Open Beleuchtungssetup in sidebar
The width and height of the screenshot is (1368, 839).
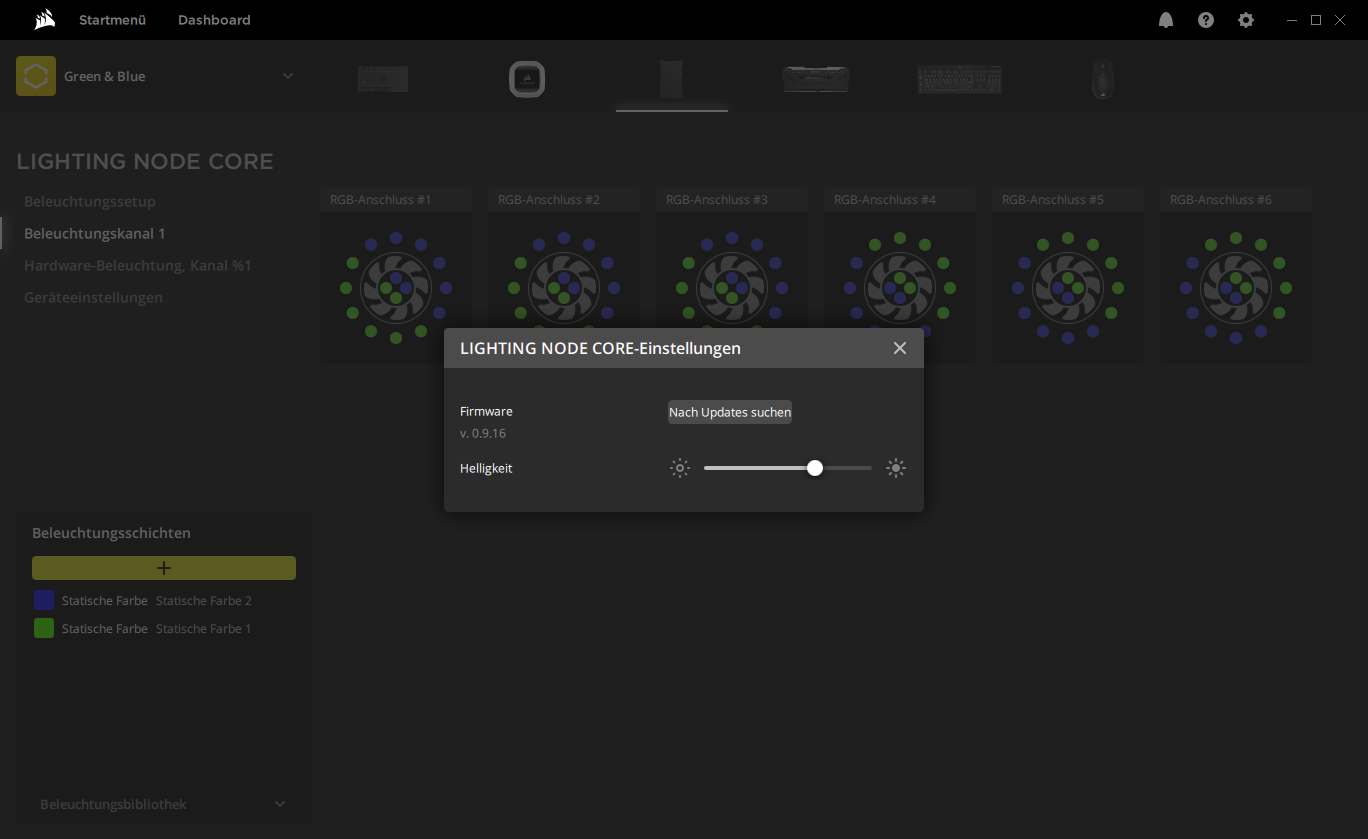coord(90,201)
